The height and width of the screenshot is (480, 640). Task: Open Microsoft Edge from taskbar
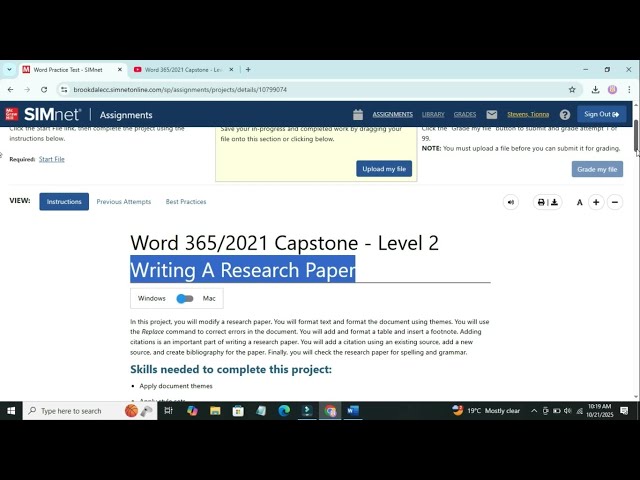point(284,411)
